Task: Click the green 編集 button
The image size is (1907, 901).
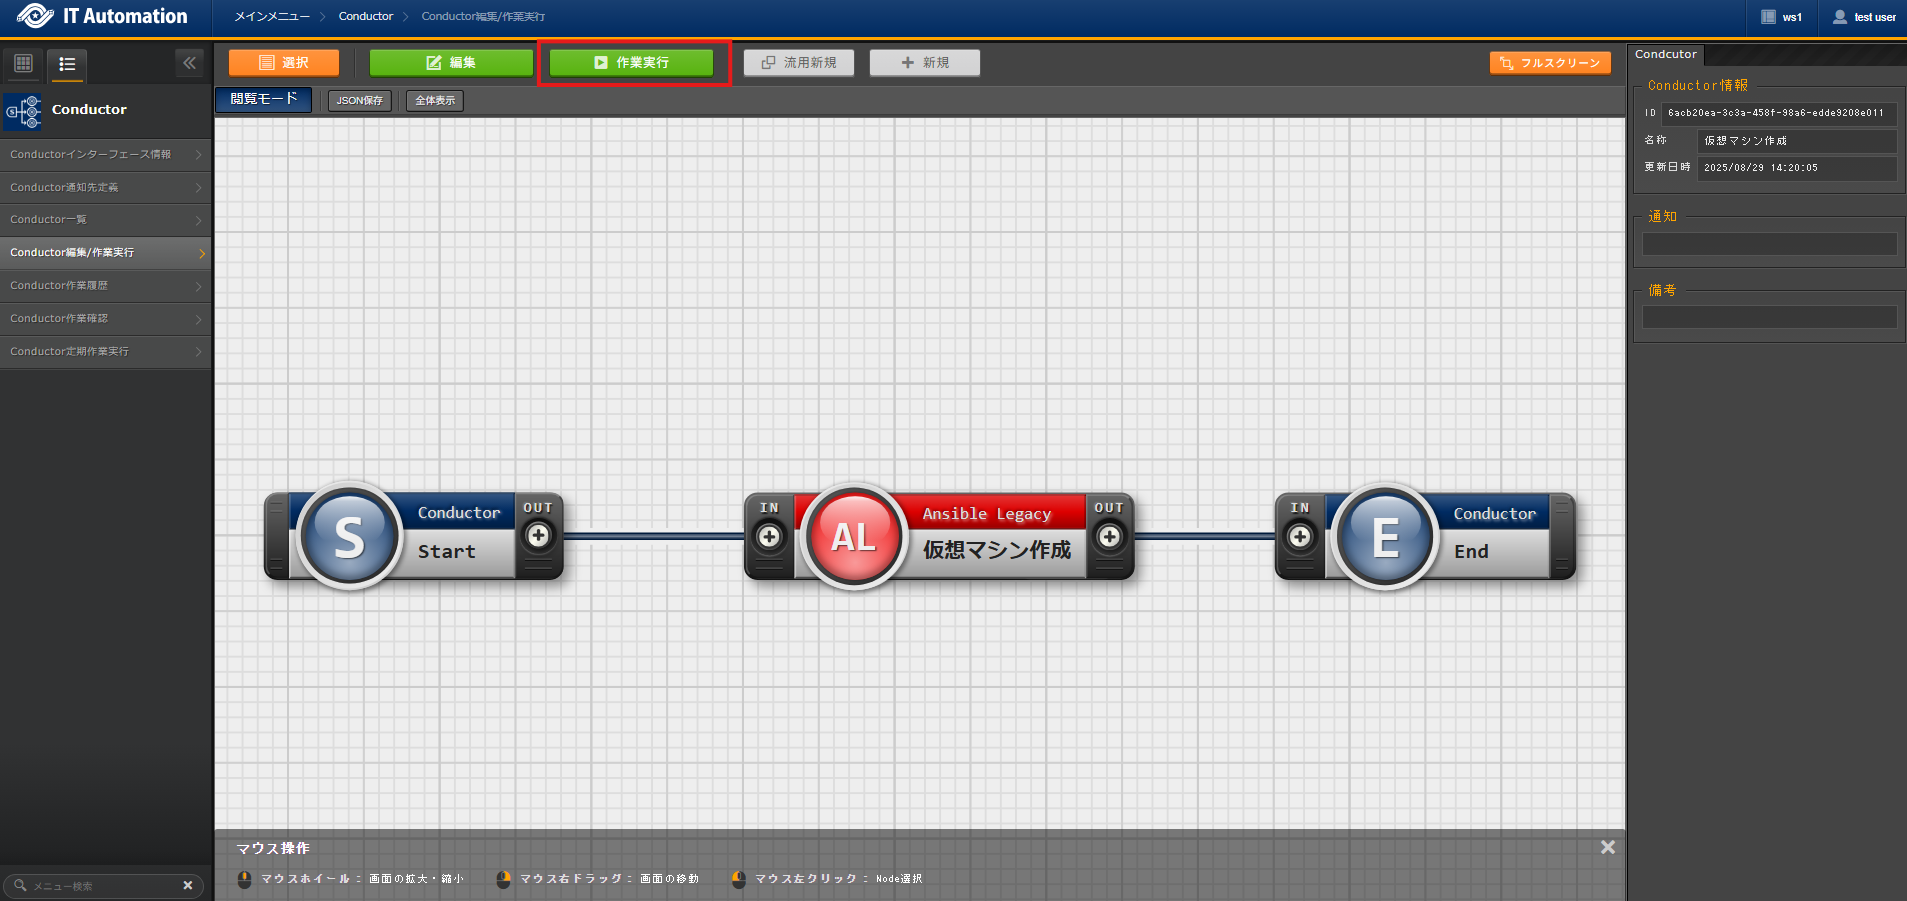Action: (451, 63)
